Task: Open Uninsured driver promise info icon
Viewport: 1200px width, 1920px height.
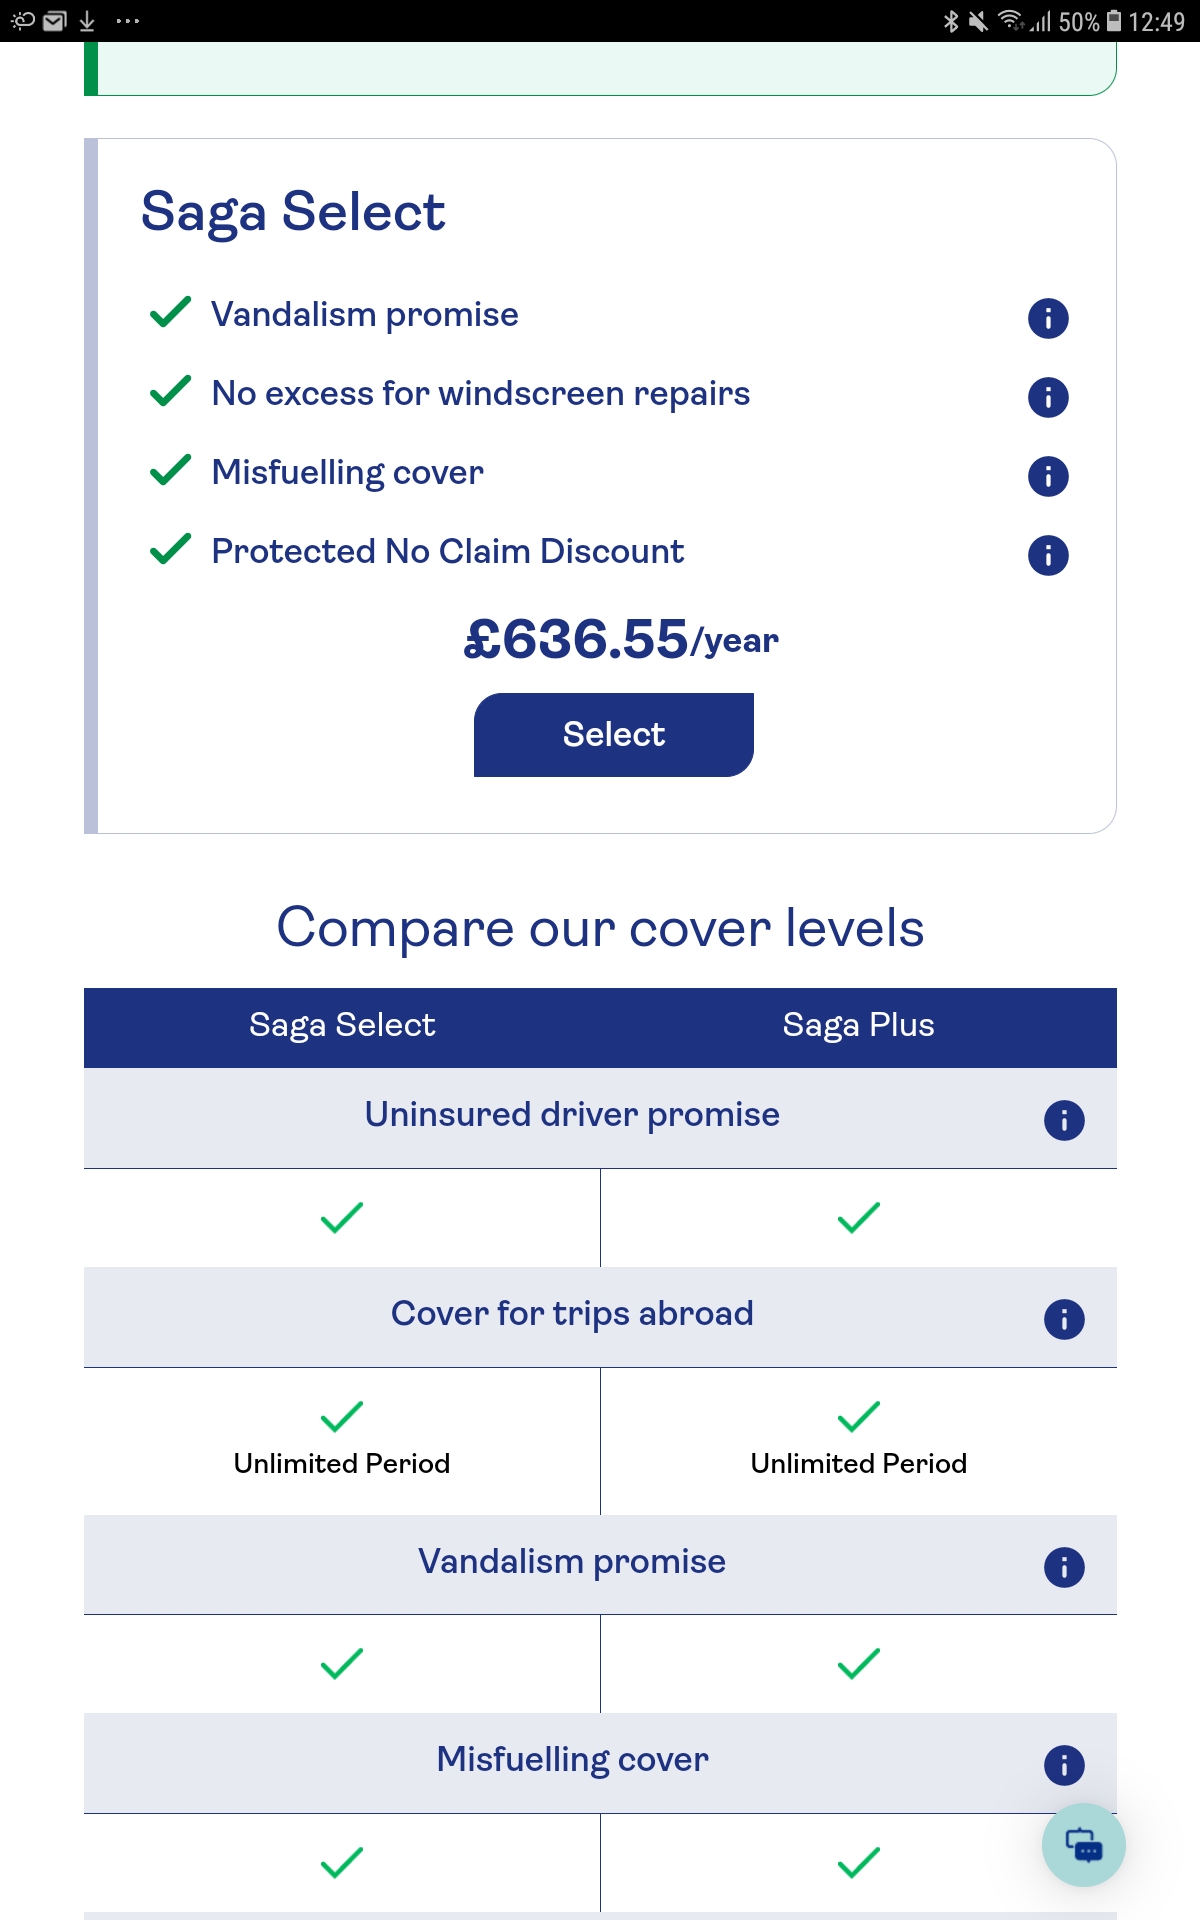Action: (x=1064, y=1120)
